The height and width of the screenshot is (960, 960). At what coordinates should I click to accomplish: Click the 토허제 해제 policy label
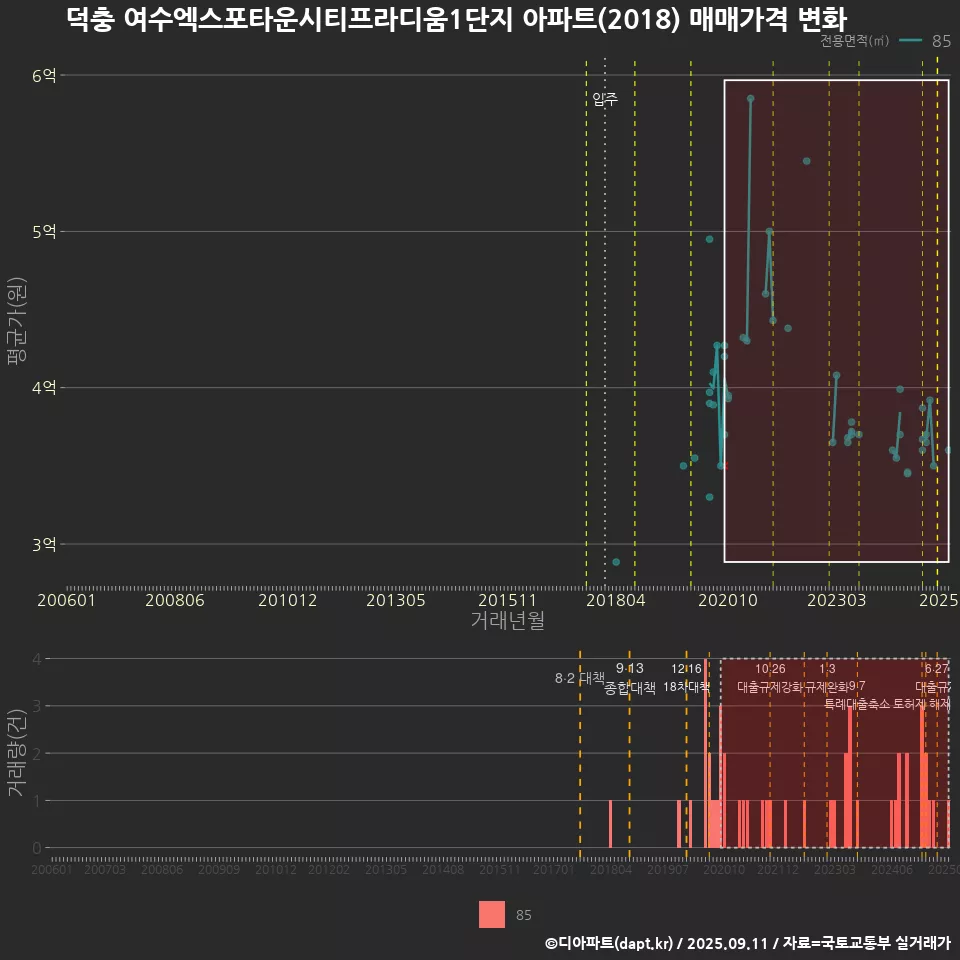click(921, 704)
